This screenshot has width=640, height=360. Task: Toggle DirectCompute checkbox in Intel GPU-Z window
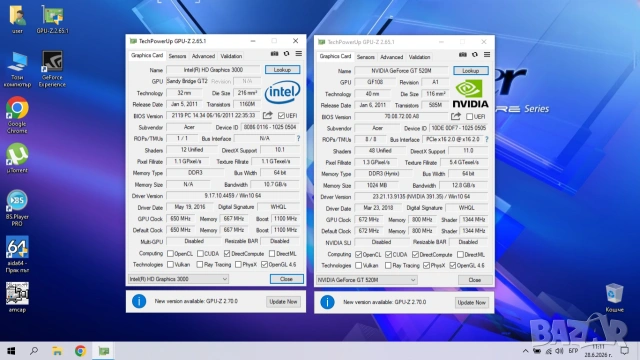[x=227, y=254]
